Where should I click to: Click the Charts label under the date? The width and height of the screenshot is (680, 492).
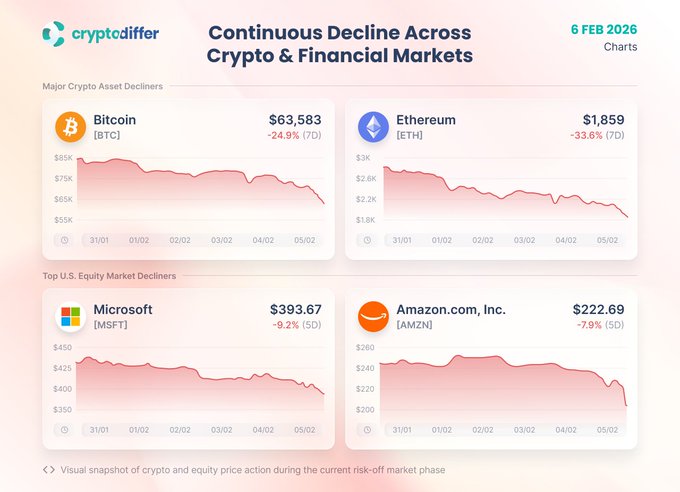[x=620, y=46]
